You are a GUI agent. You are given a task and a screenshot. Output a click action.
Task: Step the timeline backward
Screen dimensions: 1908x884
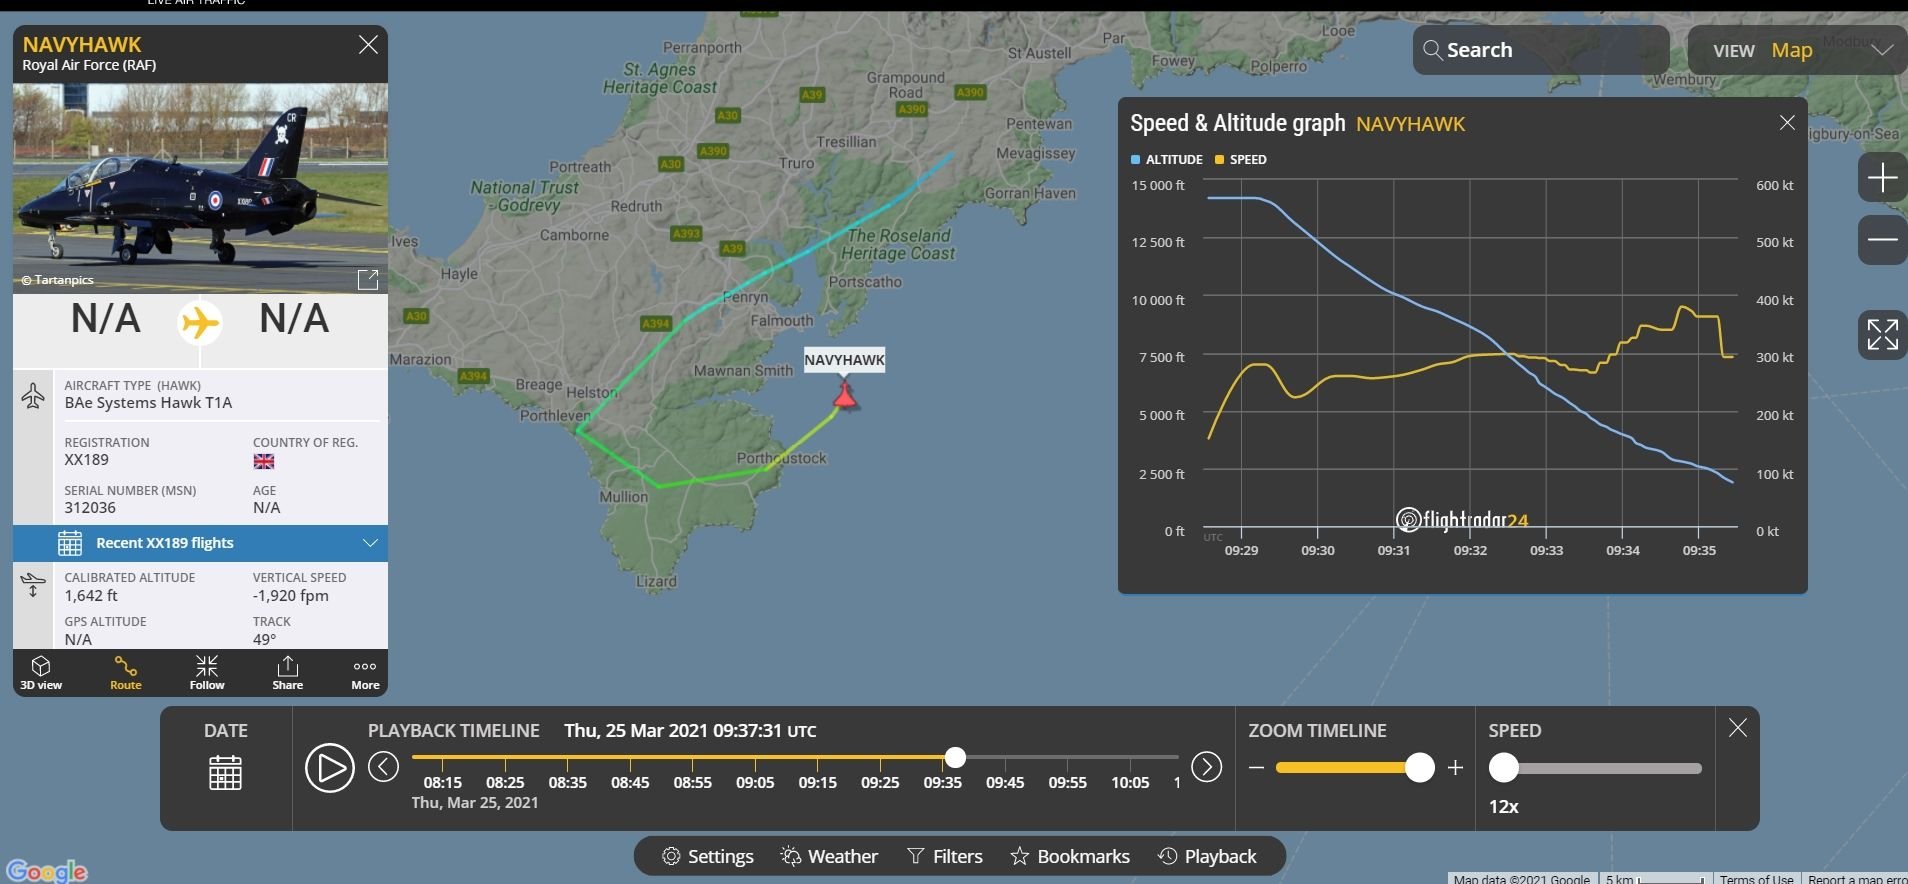click(x=383, y=767)
